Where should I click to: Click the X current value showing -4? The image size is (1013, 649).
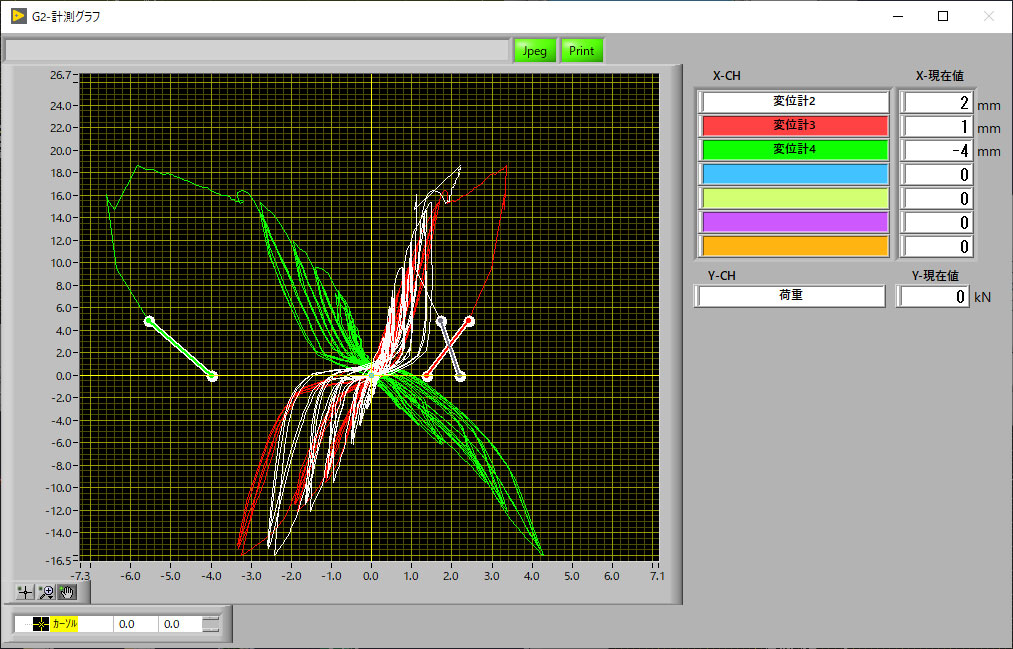[937, 150]
